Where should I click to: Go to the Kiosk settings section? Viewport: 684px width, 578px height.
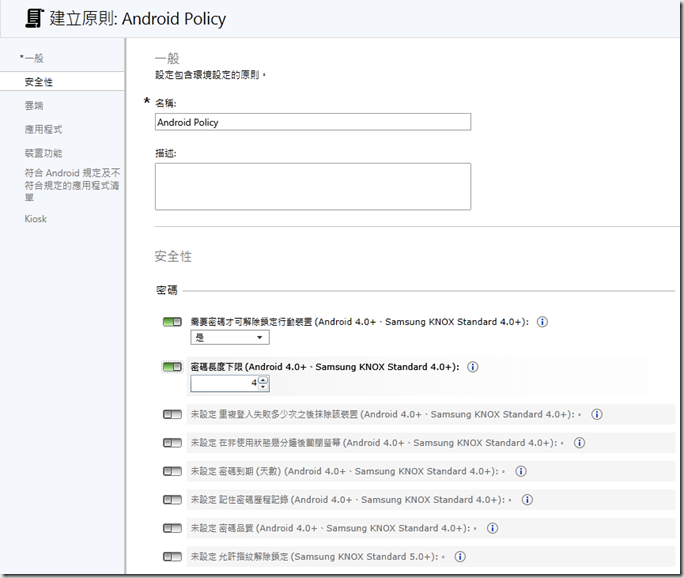click(36, 218)
